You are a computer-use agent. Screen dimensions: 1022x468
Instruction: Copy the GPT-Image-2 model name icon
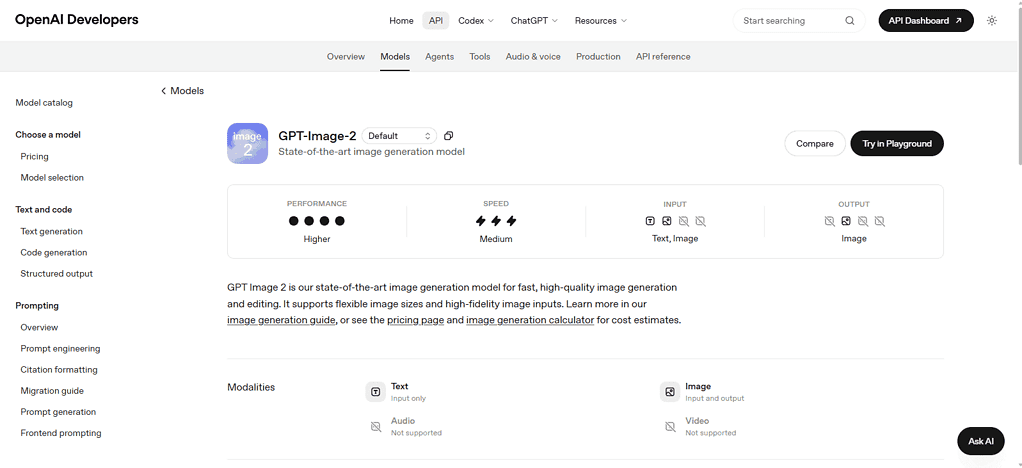coord(448,136)
